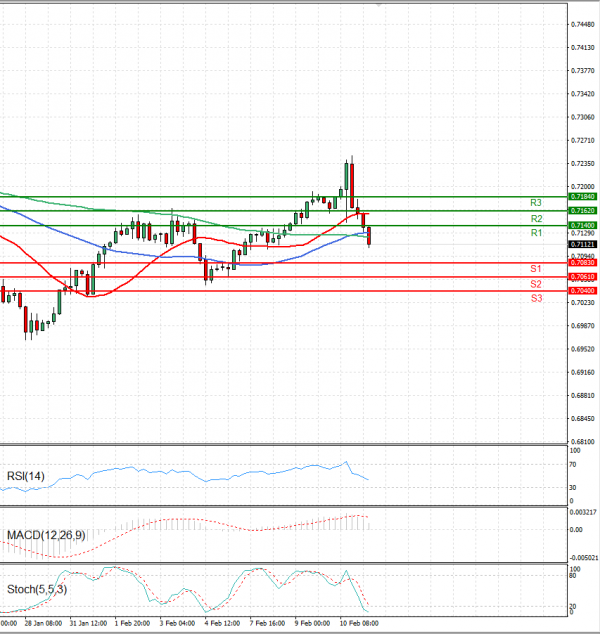Click the 0.70230 price axis value

583,302
